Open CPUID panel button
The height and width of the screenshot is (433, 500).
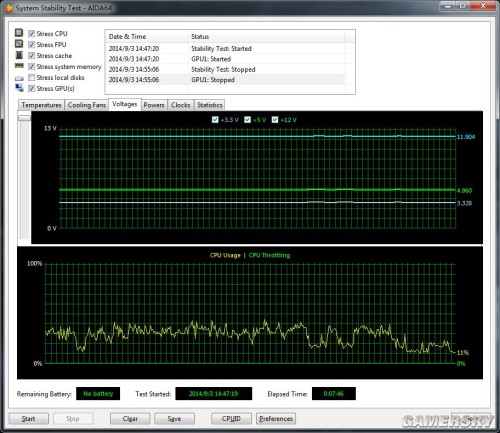[231, 419]
